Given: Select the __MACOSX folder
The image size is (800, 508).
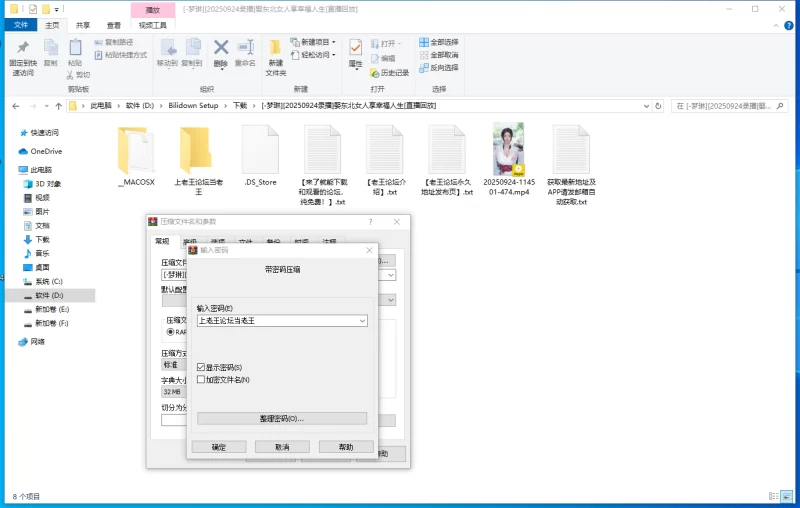Looking at the screenshot, I should [136, 156].
